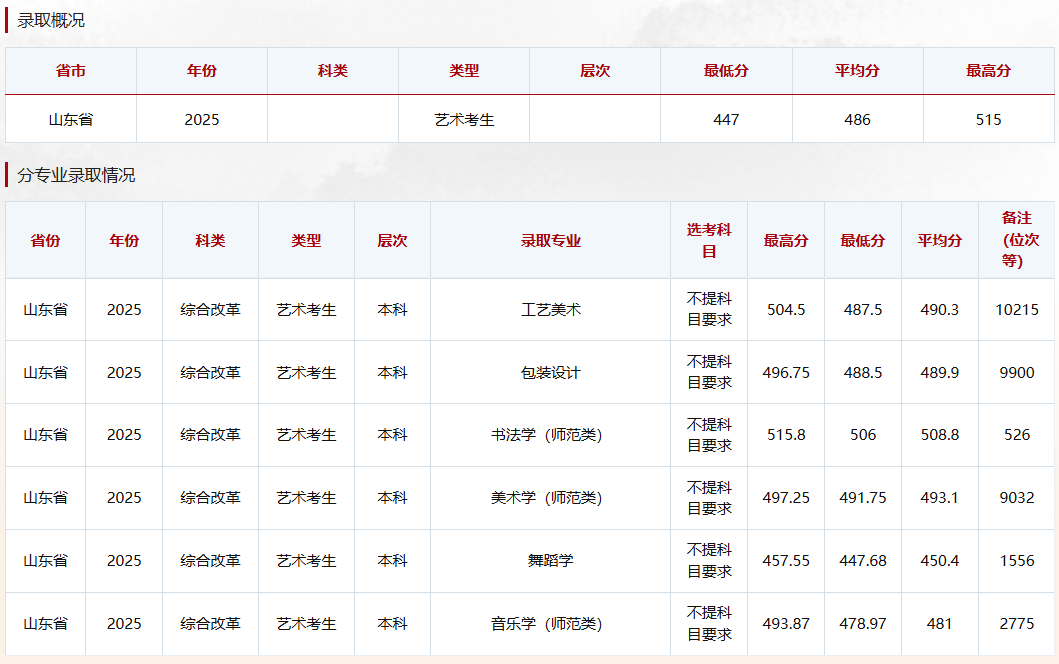This screenshot has width=1059, height=664.
Task: Select the highest score 457.55
Action: (786, 561)
